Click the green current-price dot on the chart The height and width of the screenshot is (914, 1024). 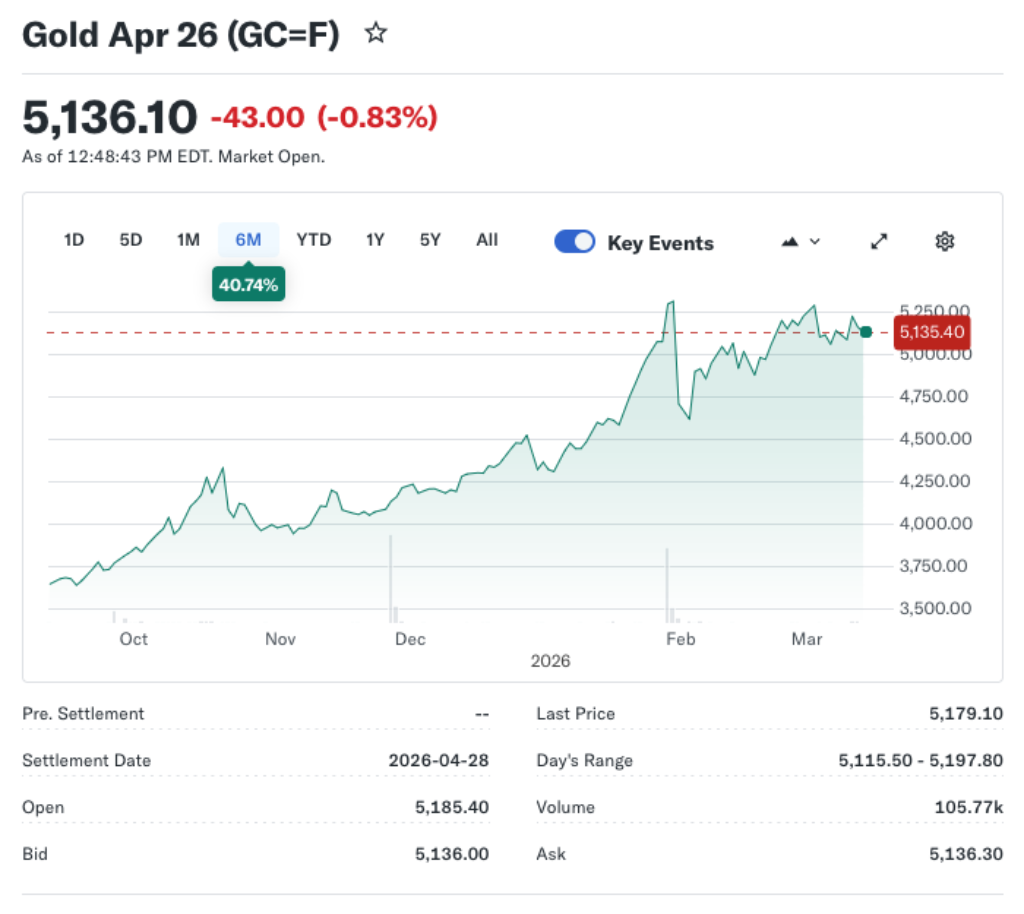[866, 331]
